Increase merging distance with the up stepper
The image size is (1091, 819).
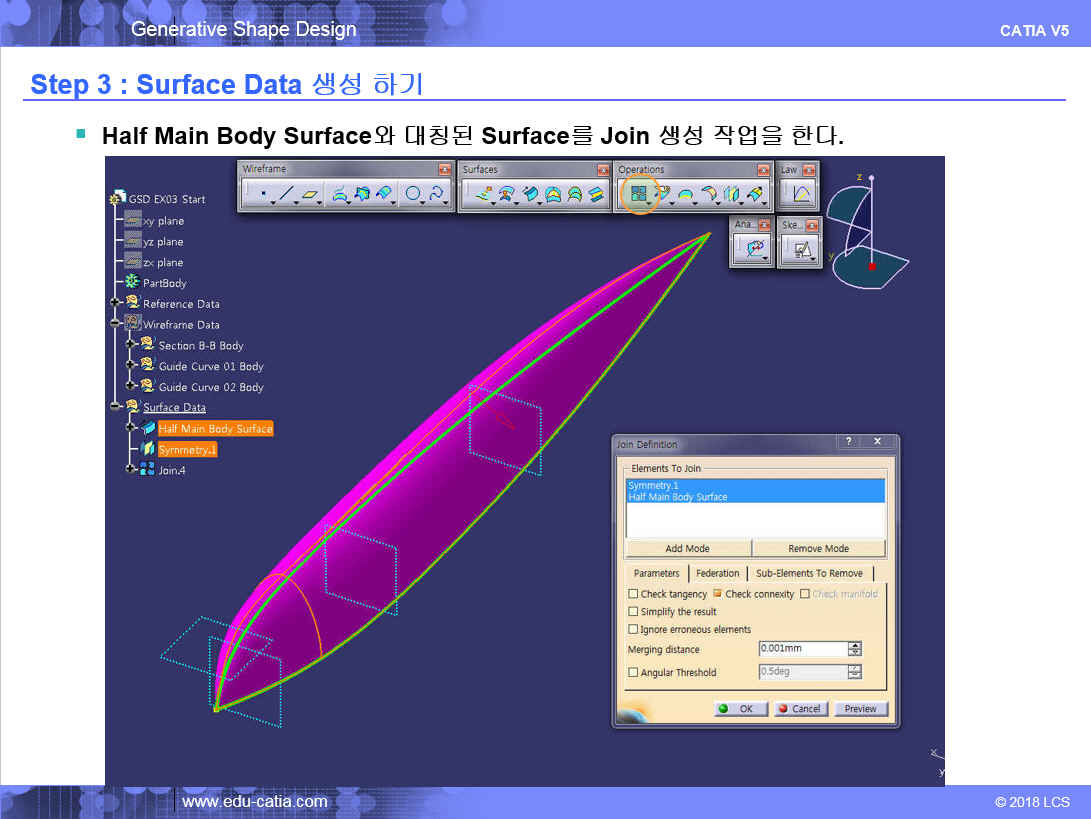click(x=854, y=645)
